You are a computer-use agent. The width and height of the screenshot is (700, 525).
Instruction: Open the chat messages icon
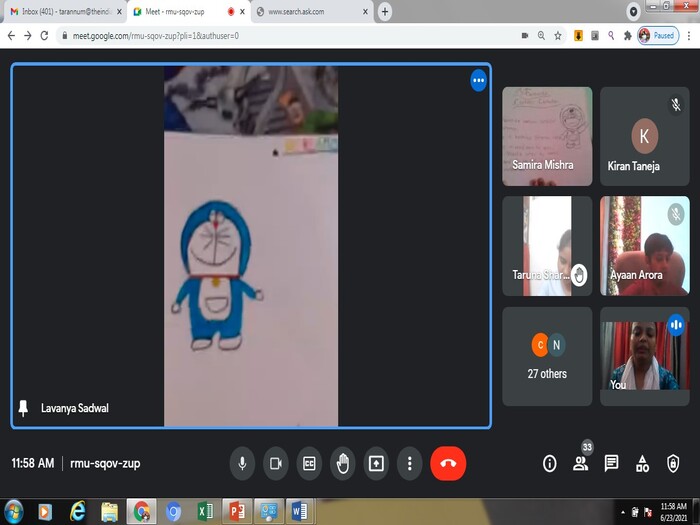(x=611, y=463)
